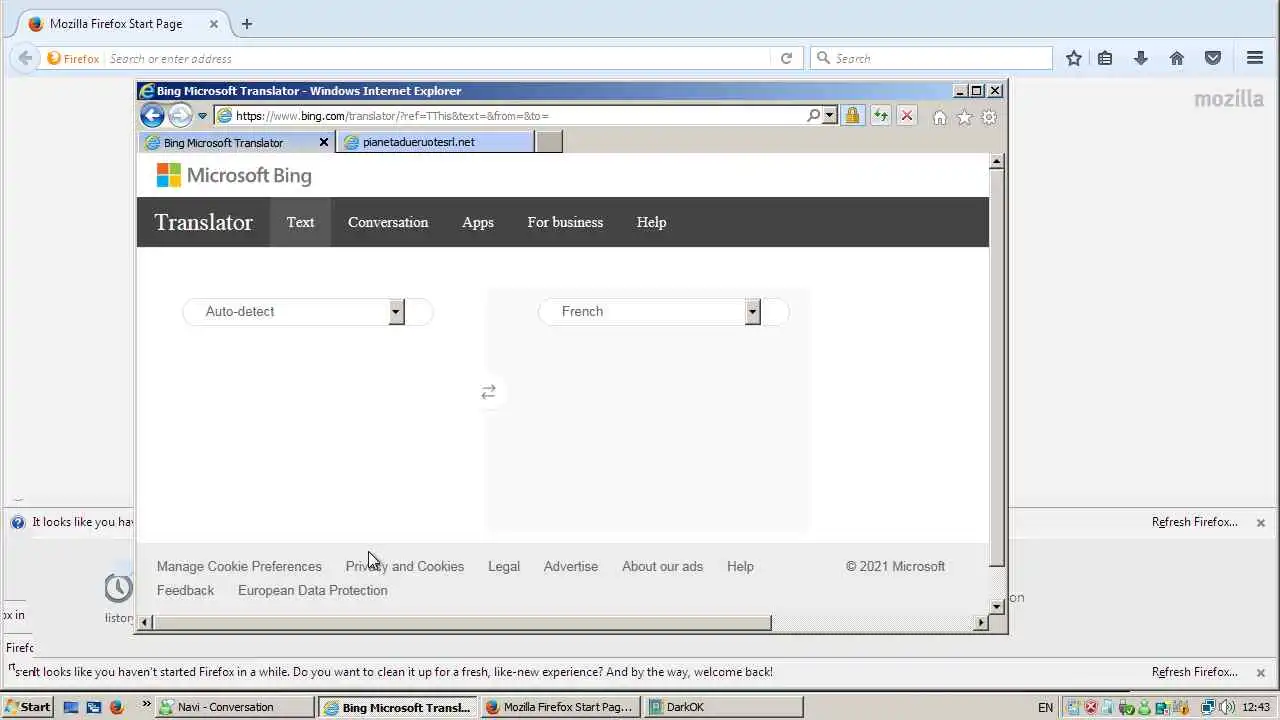
Task: Click the IE vertical scrollbar thumb
Action: tap(996, 368)
